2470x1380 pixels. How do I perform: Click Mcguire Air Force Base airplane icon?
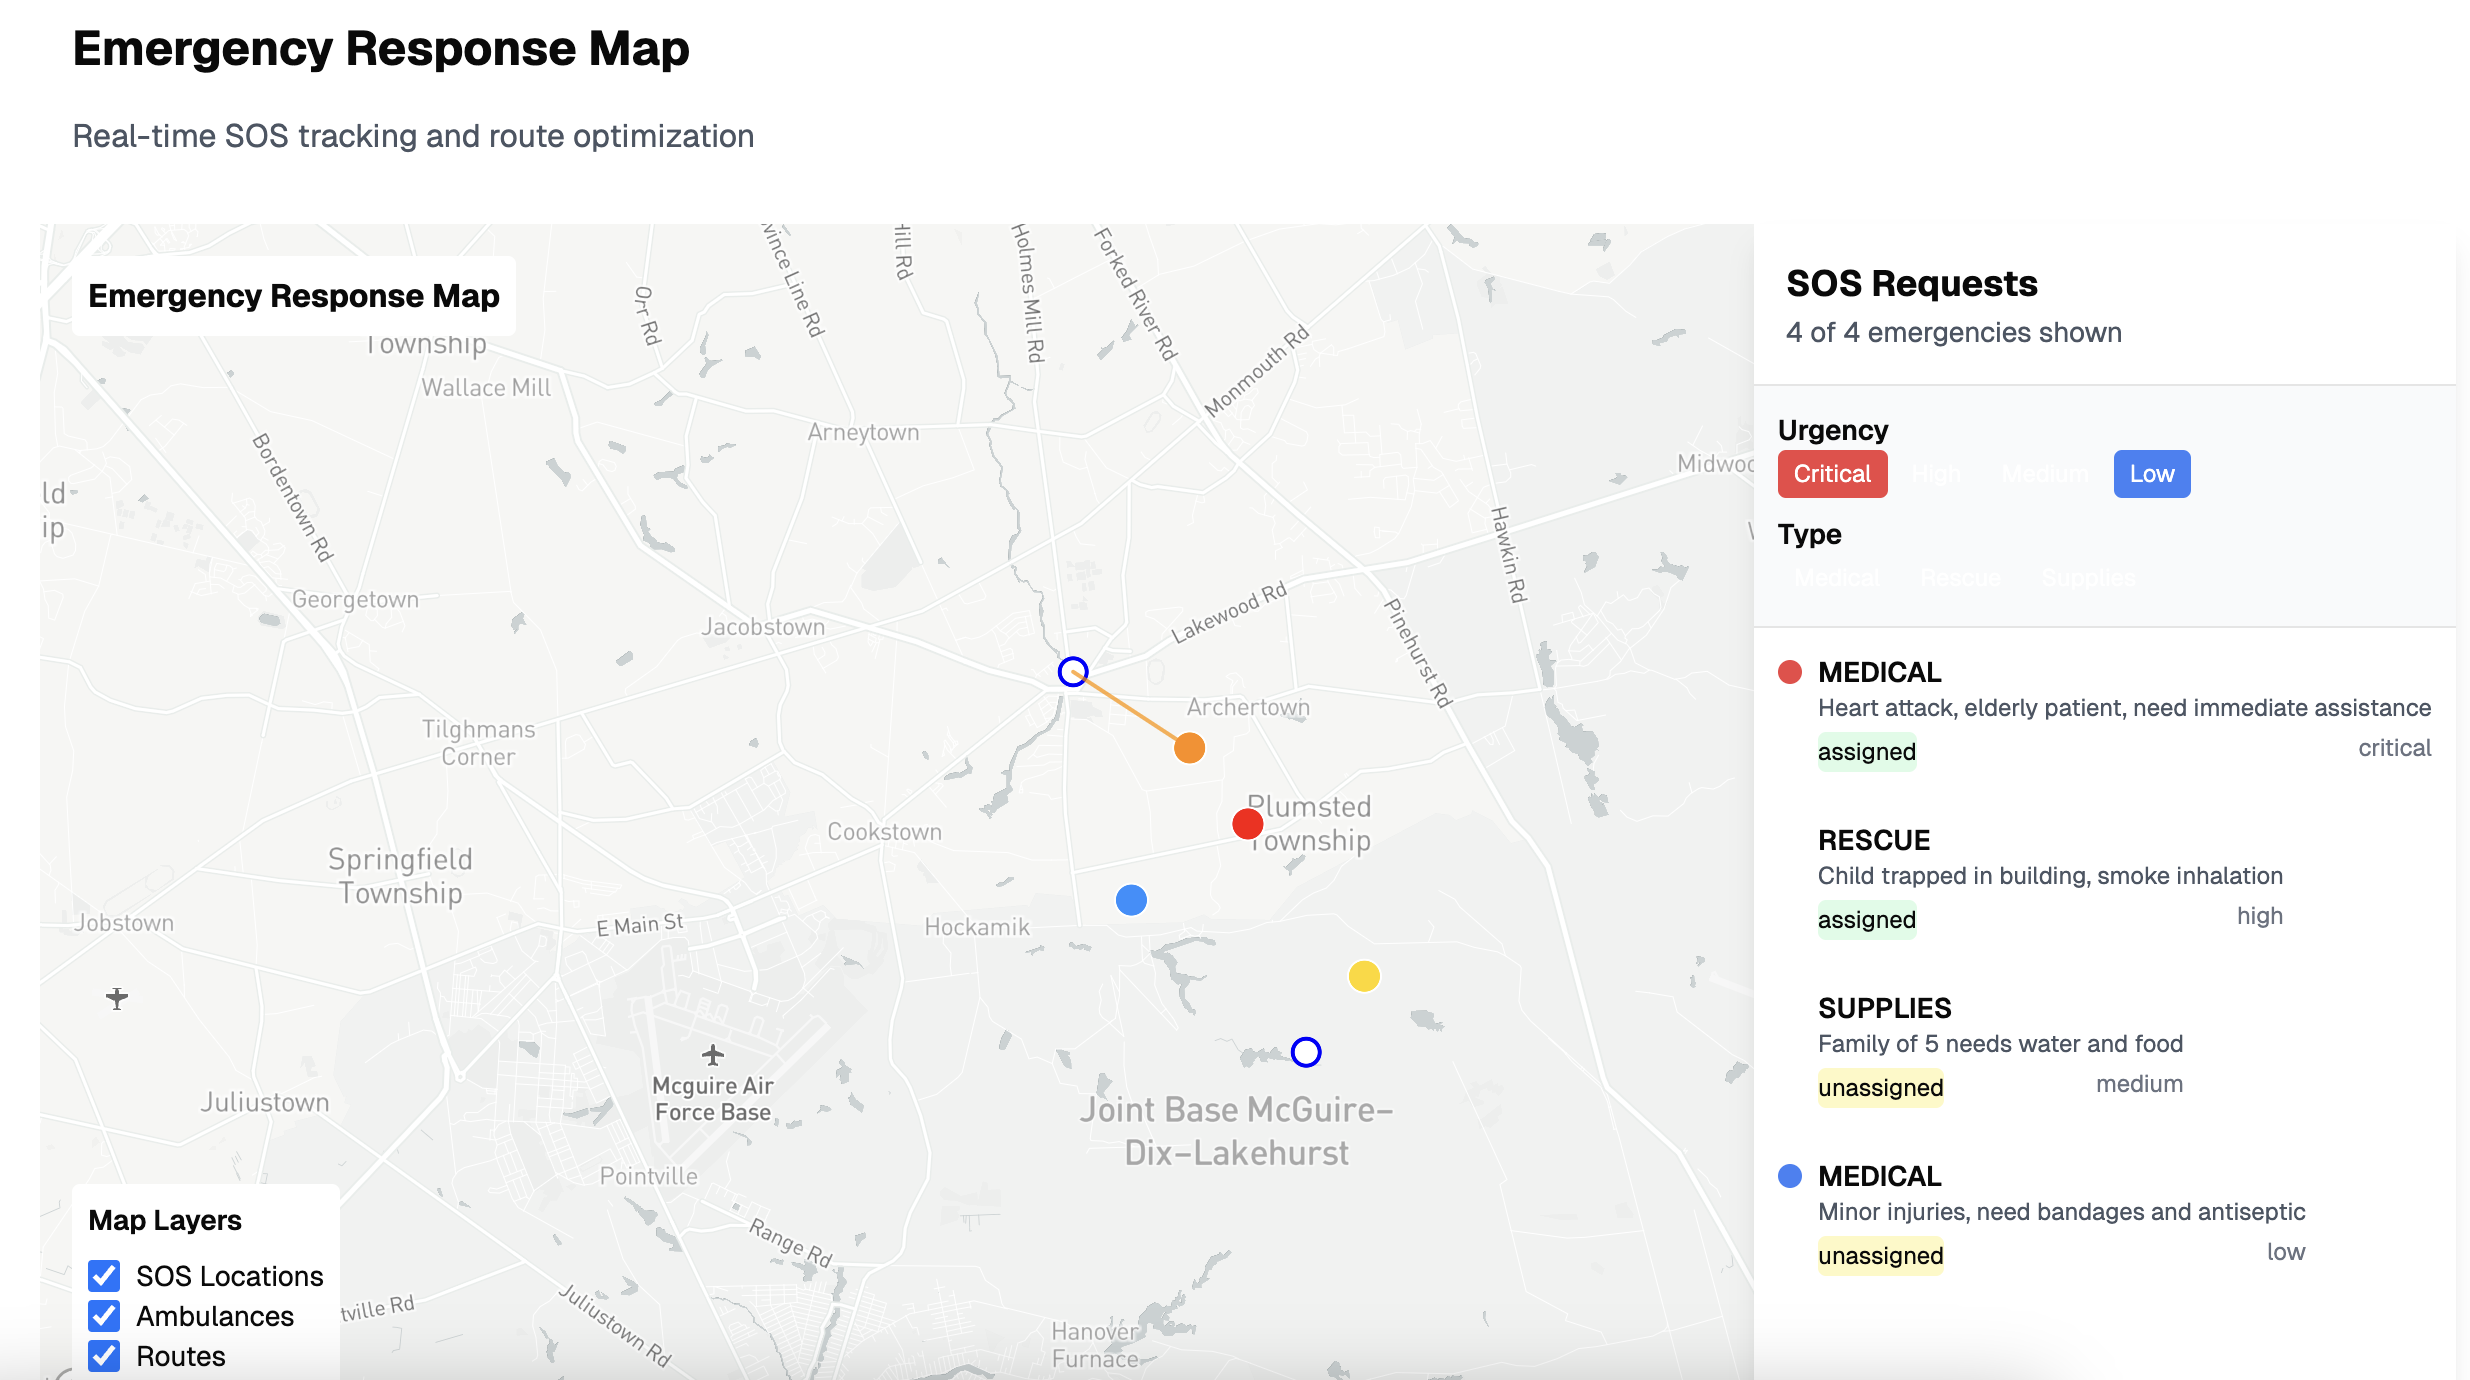click(x=713, y=1055)
